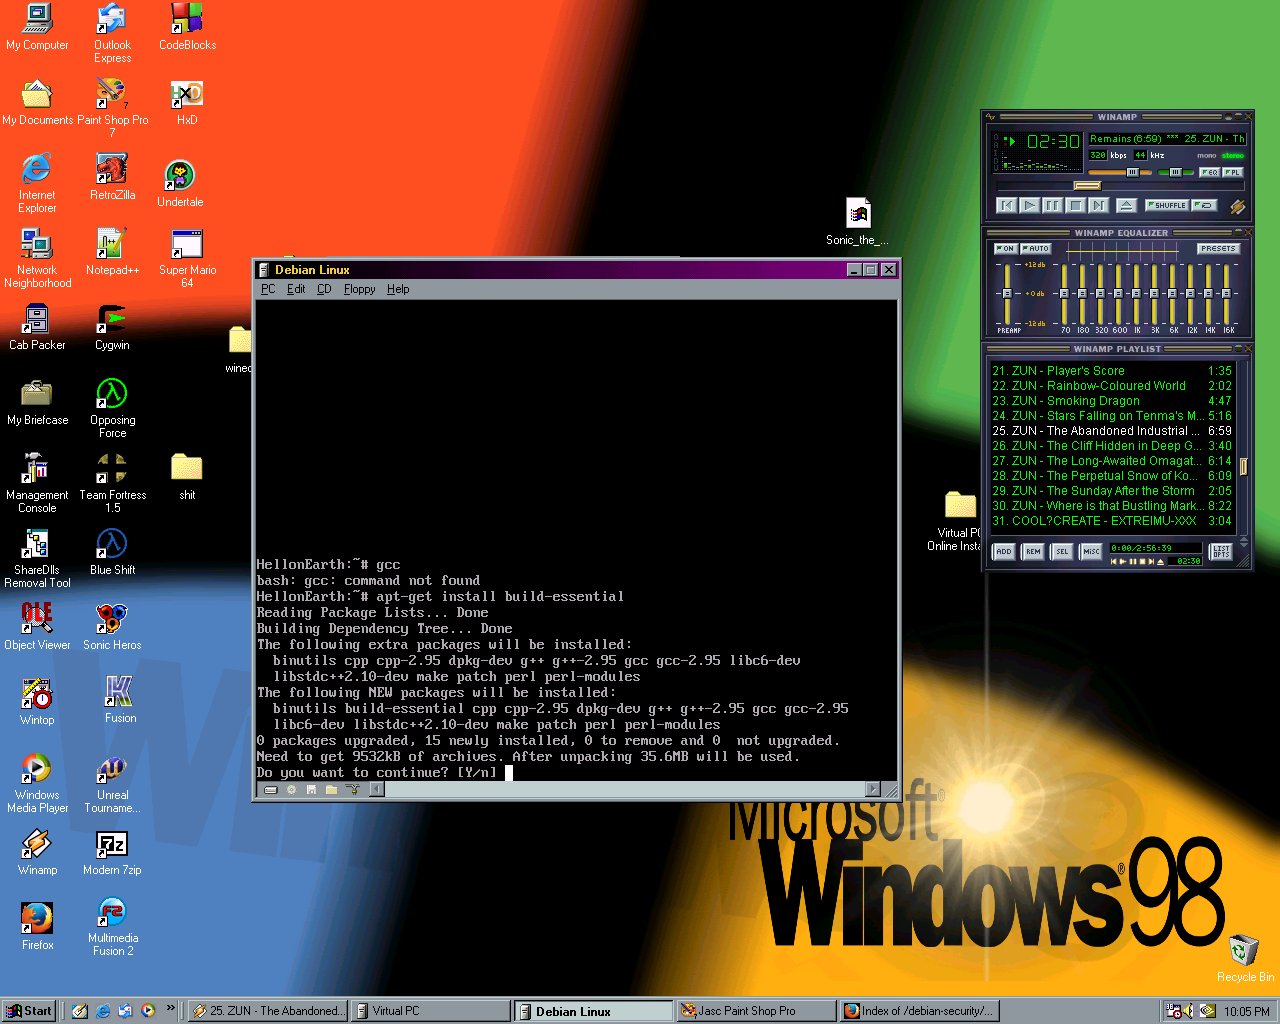Open the Notepad++ desktop shortcut
This screenshot has width=1280, height=1024.
(x=112, y=251)
